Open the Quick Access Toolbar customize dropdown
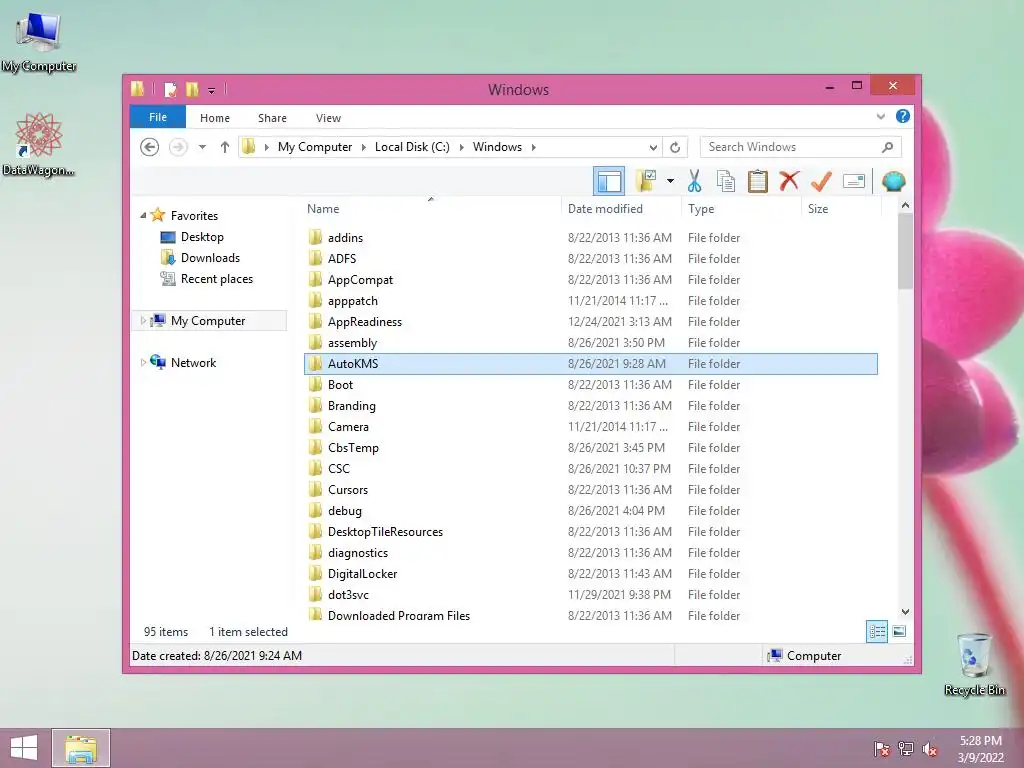 click(212, 90)
